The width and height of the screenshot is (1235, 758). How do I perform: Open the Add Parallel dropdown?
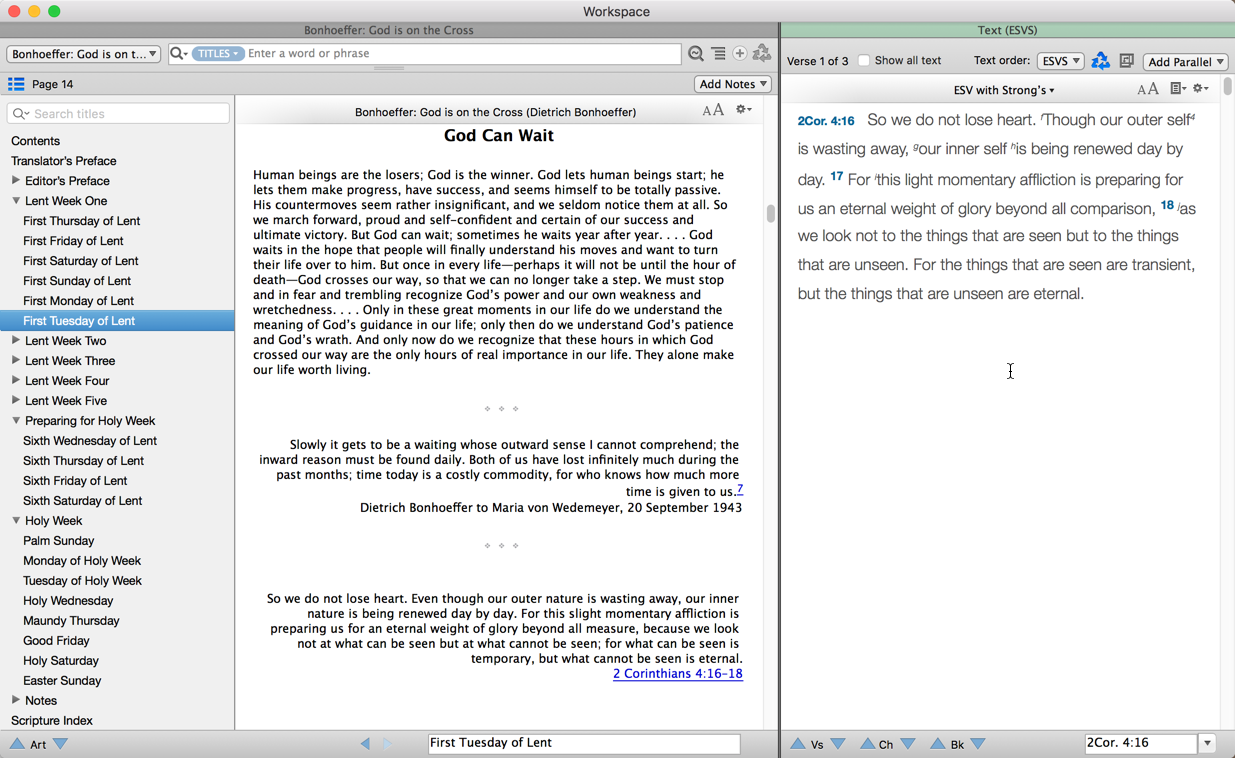1186,61
